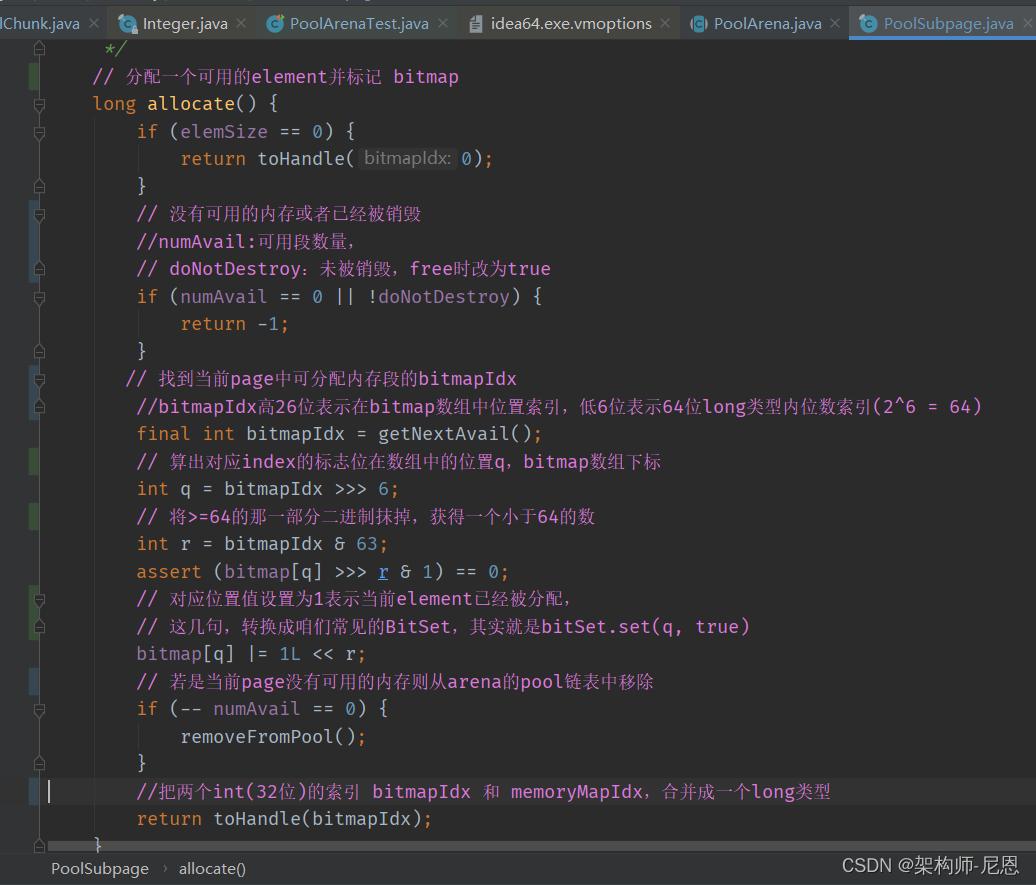Switch to the PoolArena.java tab

767,23
